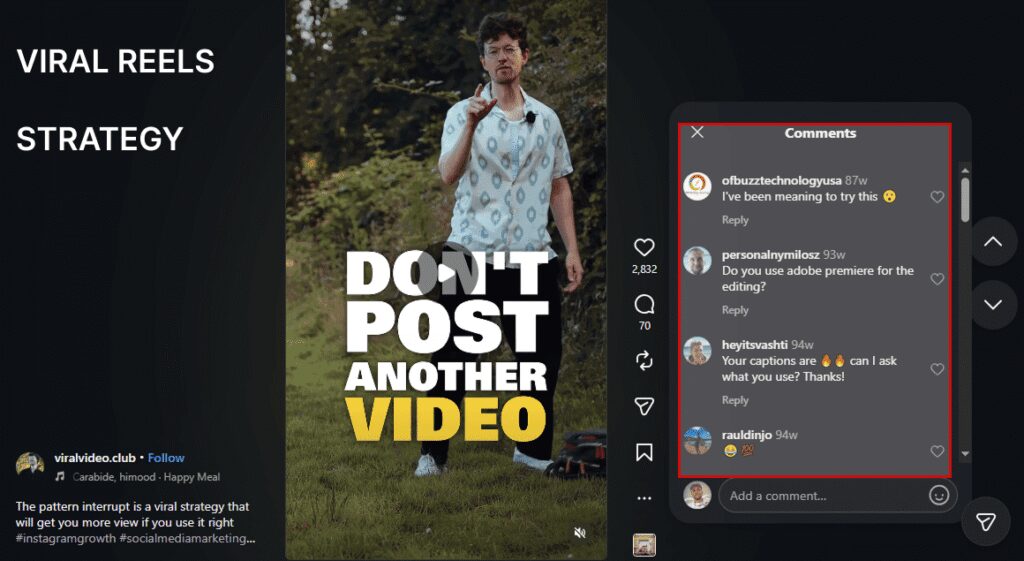The width and height of the screenshot is (1024, 561).
Task: Like heyitsvashti's comment
Action: pyautogui.click(x=937, y=369)
